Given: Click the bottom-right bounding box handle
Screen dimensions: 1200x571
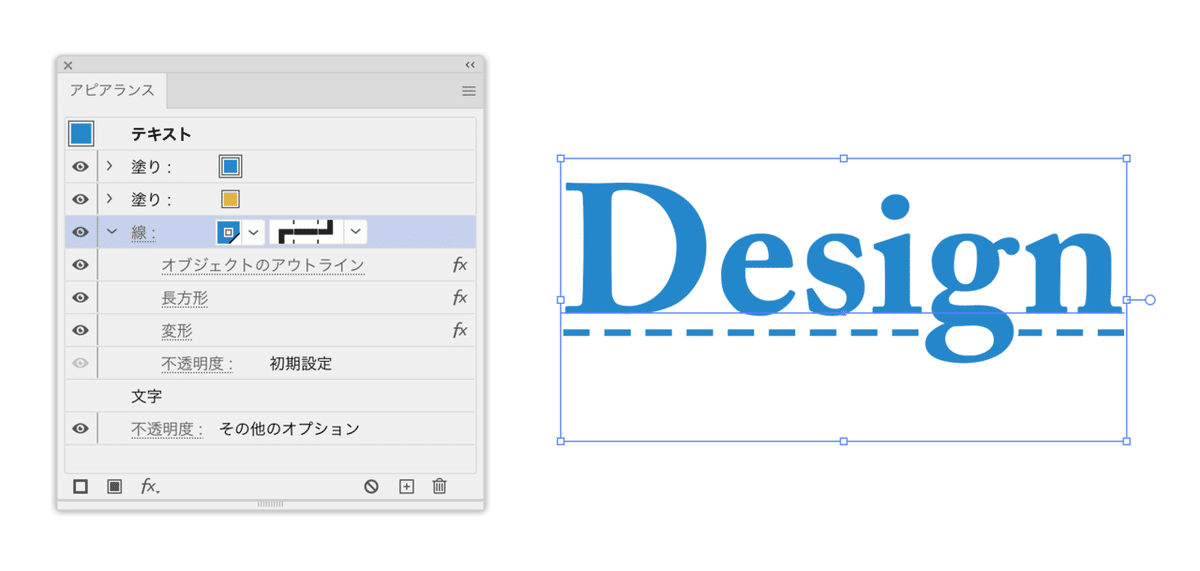Looking at the screenshot, I should 1127,441.
